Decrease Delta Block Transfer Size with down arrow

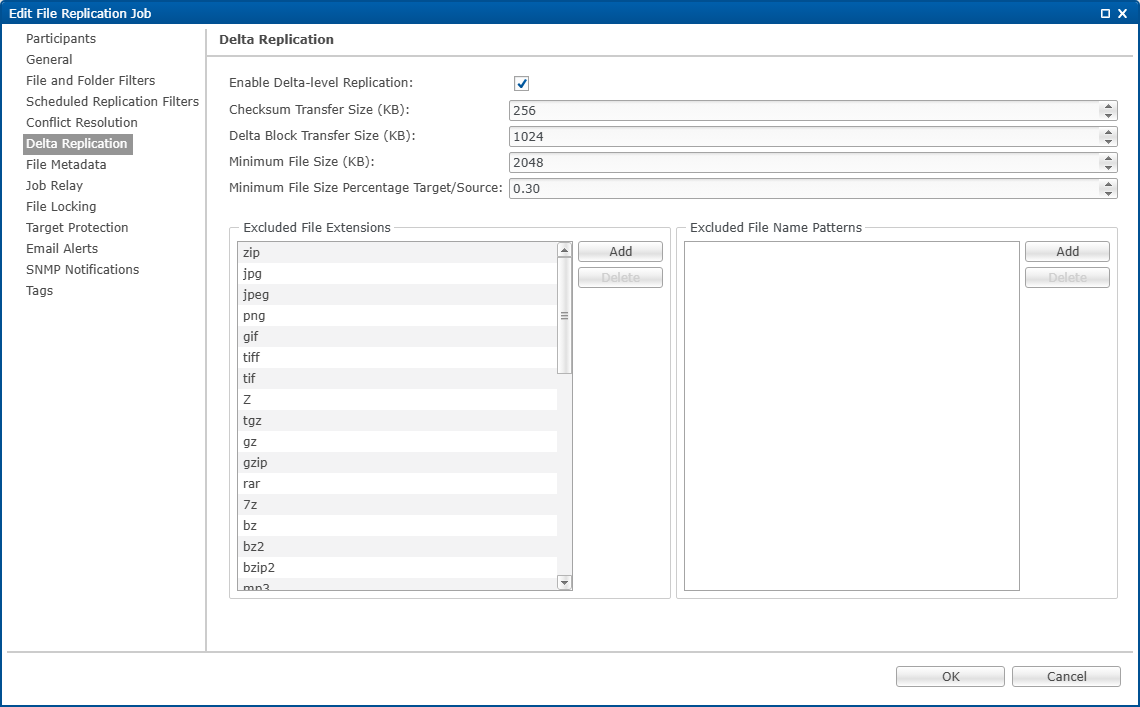[1107, 141]
